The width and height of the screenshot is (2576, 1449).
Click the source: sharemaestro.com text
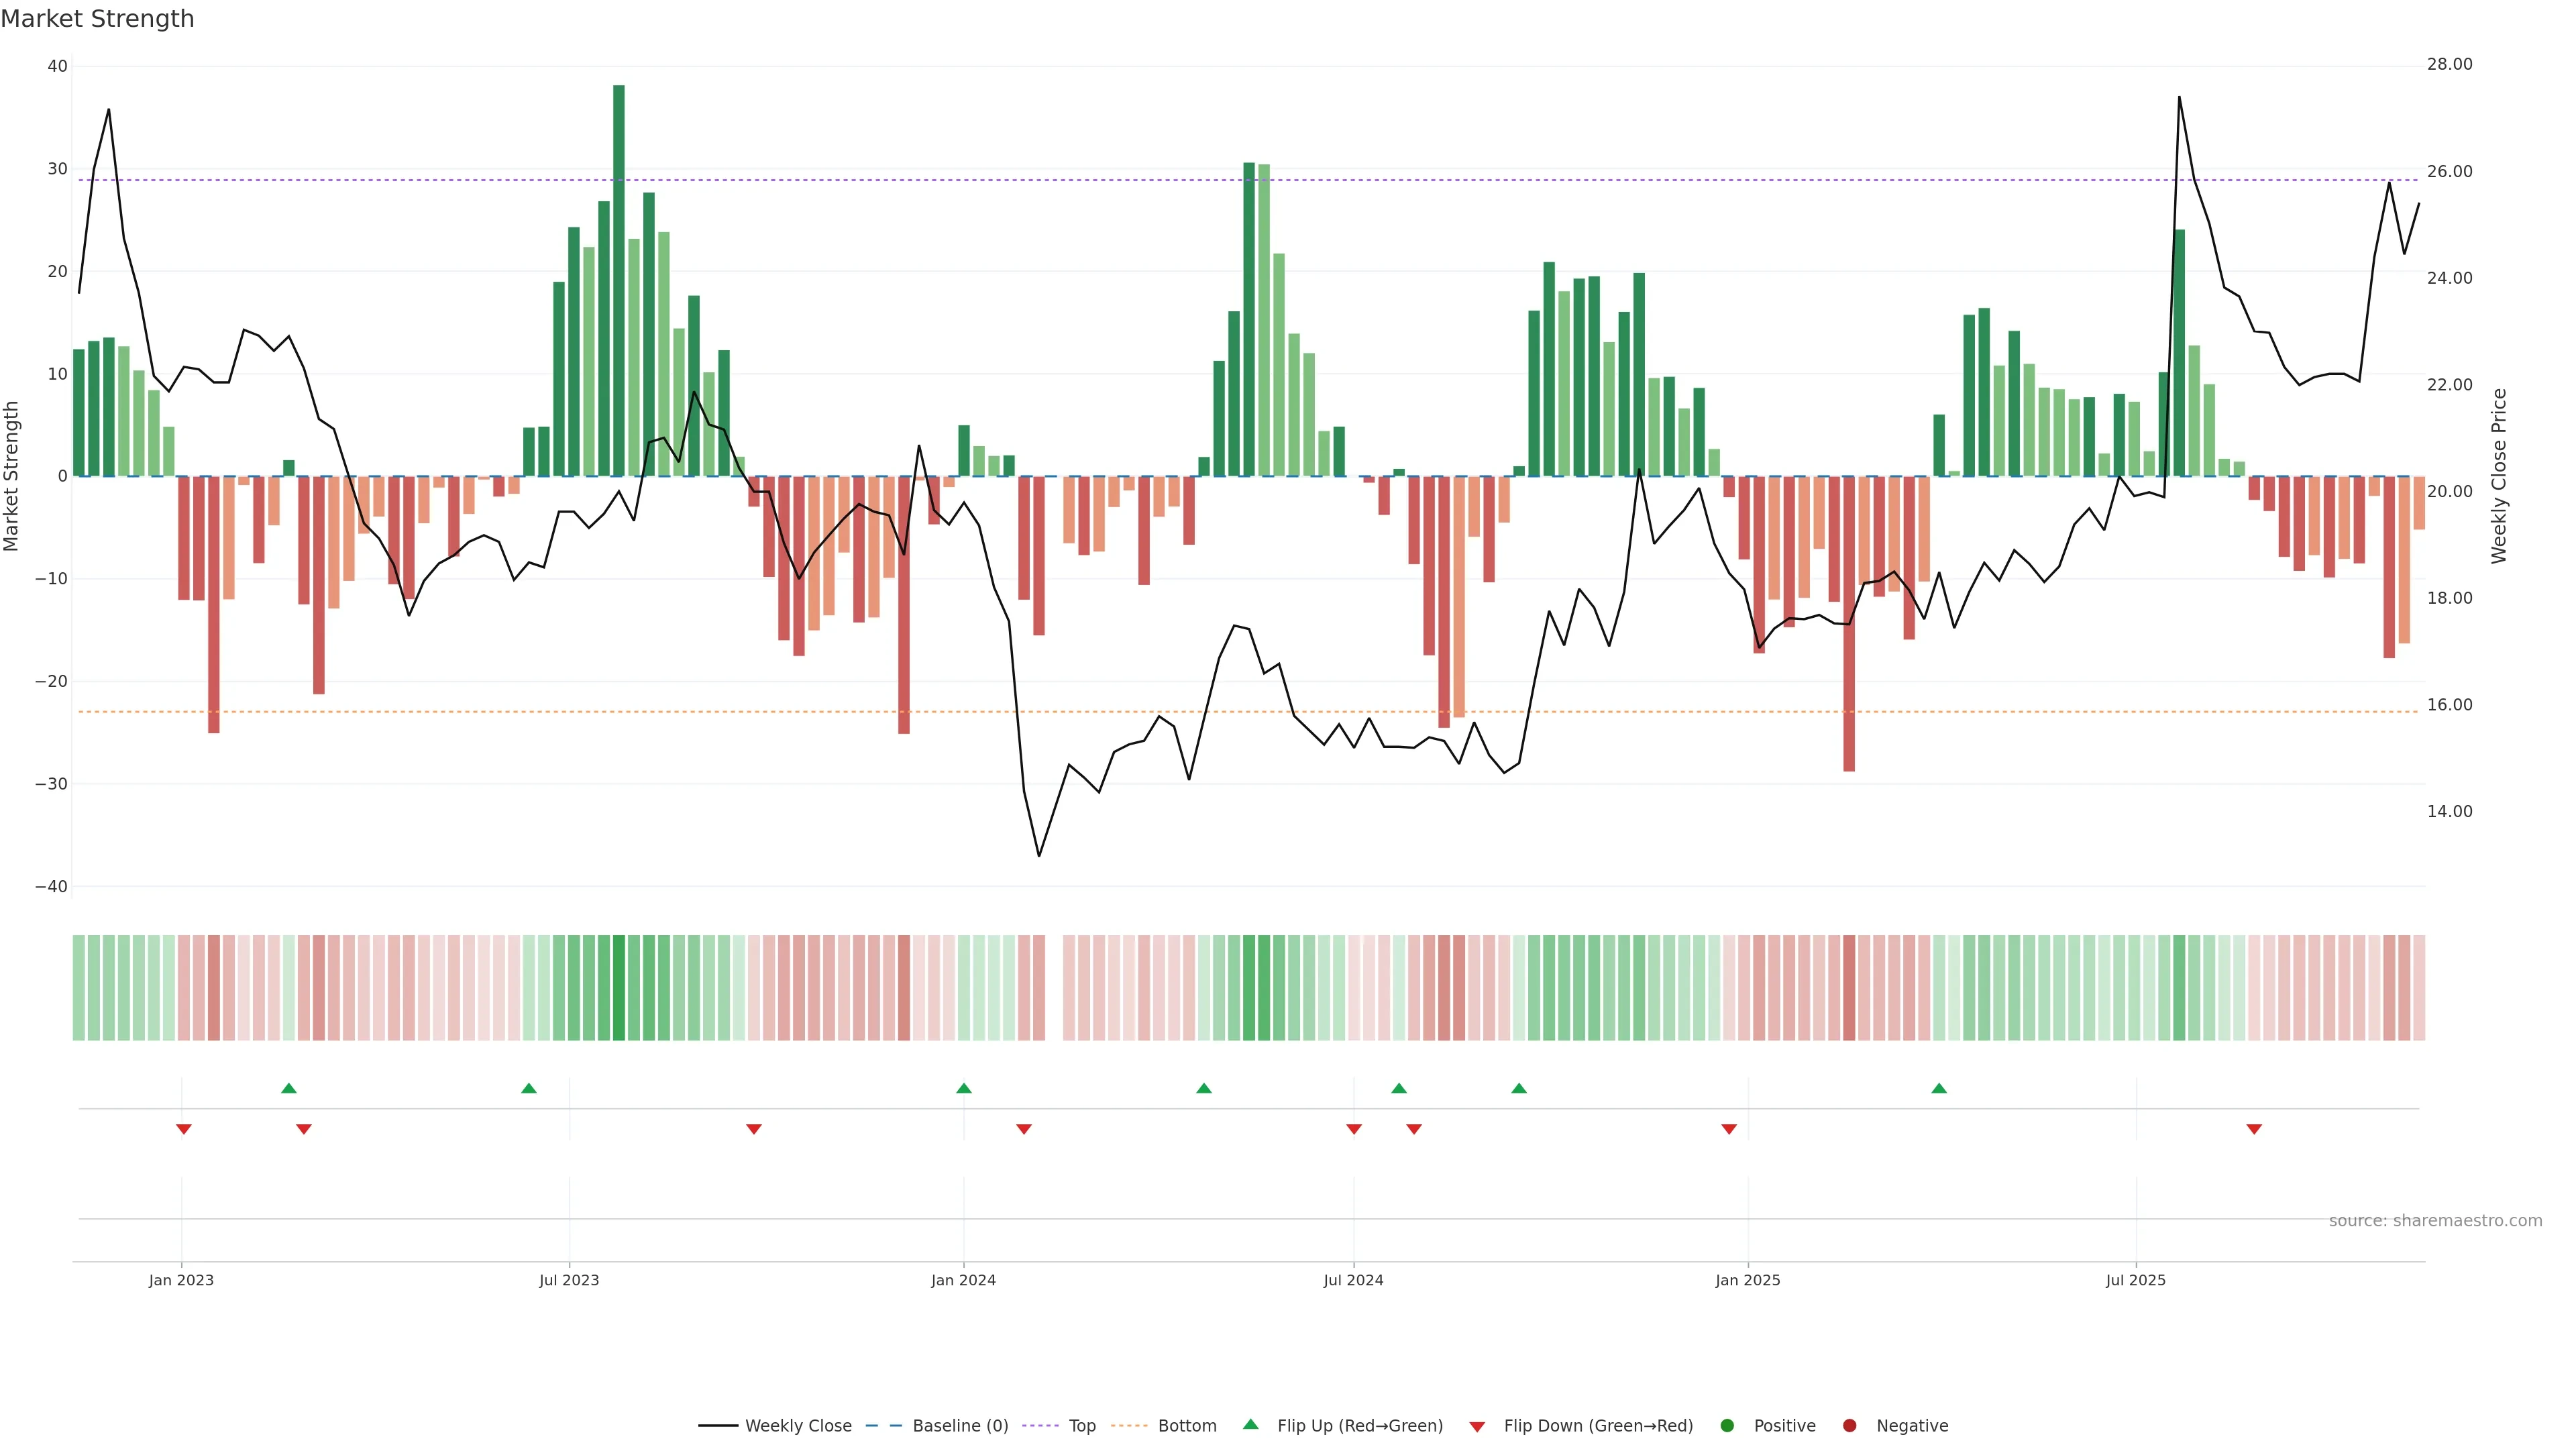coord(2435,1221)
